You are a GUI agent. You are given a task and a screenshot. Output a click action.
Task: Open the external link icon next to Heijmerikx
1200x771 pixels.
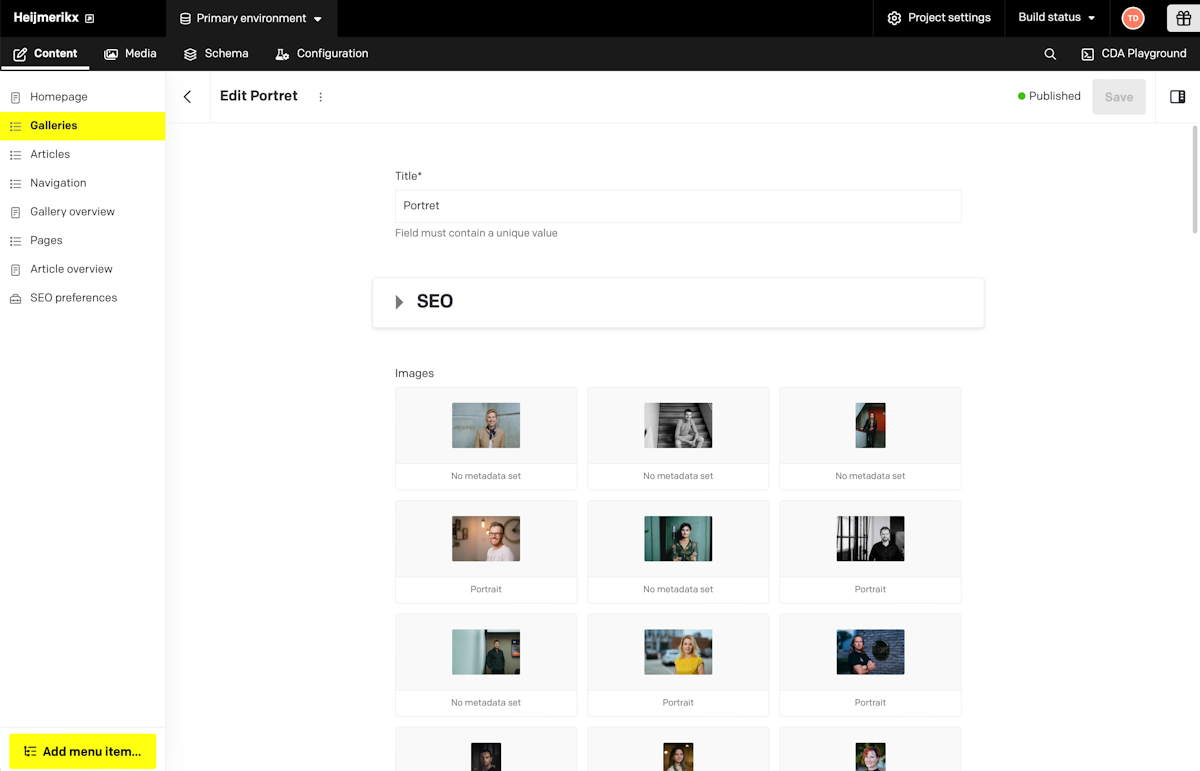coord(90,18)
